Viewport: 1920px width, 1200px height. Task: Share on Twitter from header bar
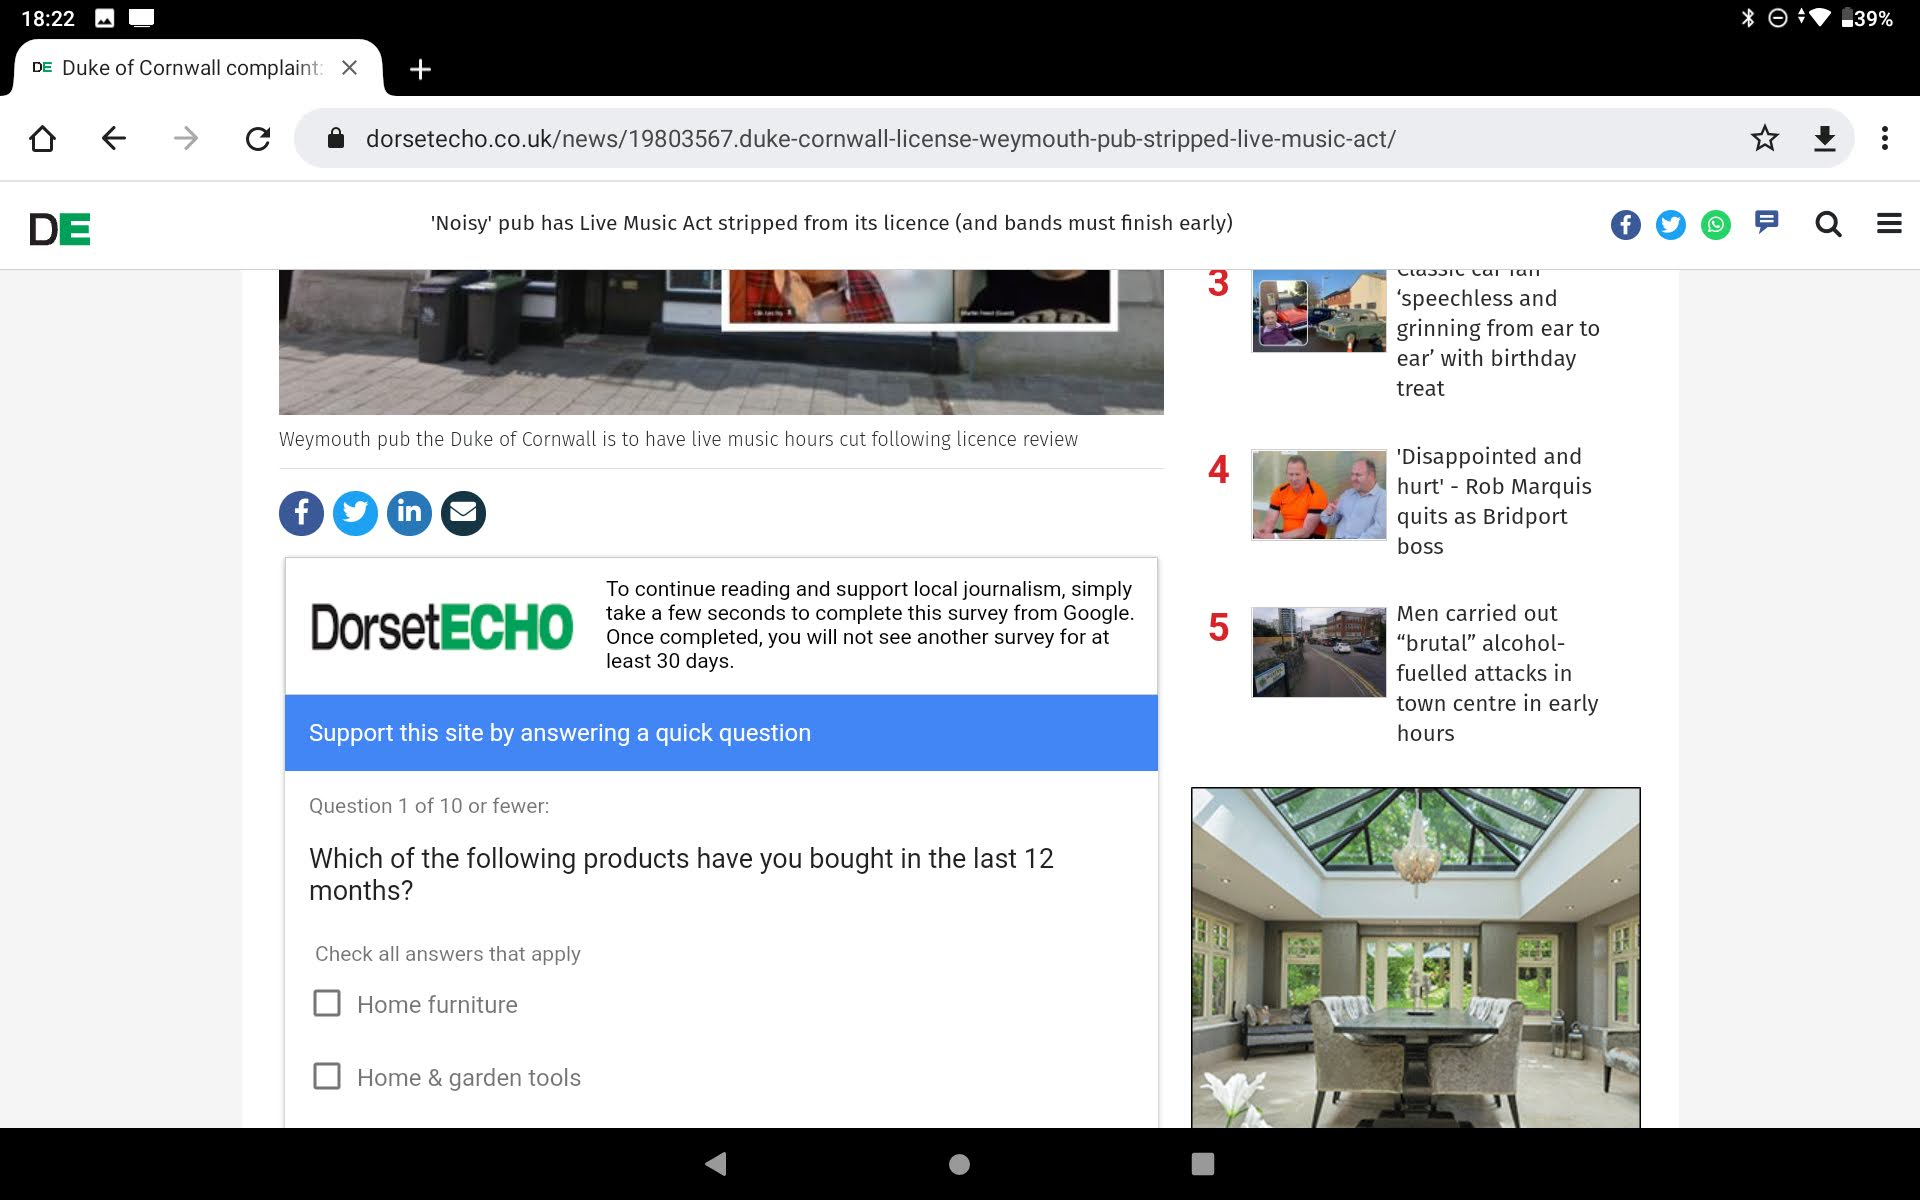click(x=1670, y=224)
